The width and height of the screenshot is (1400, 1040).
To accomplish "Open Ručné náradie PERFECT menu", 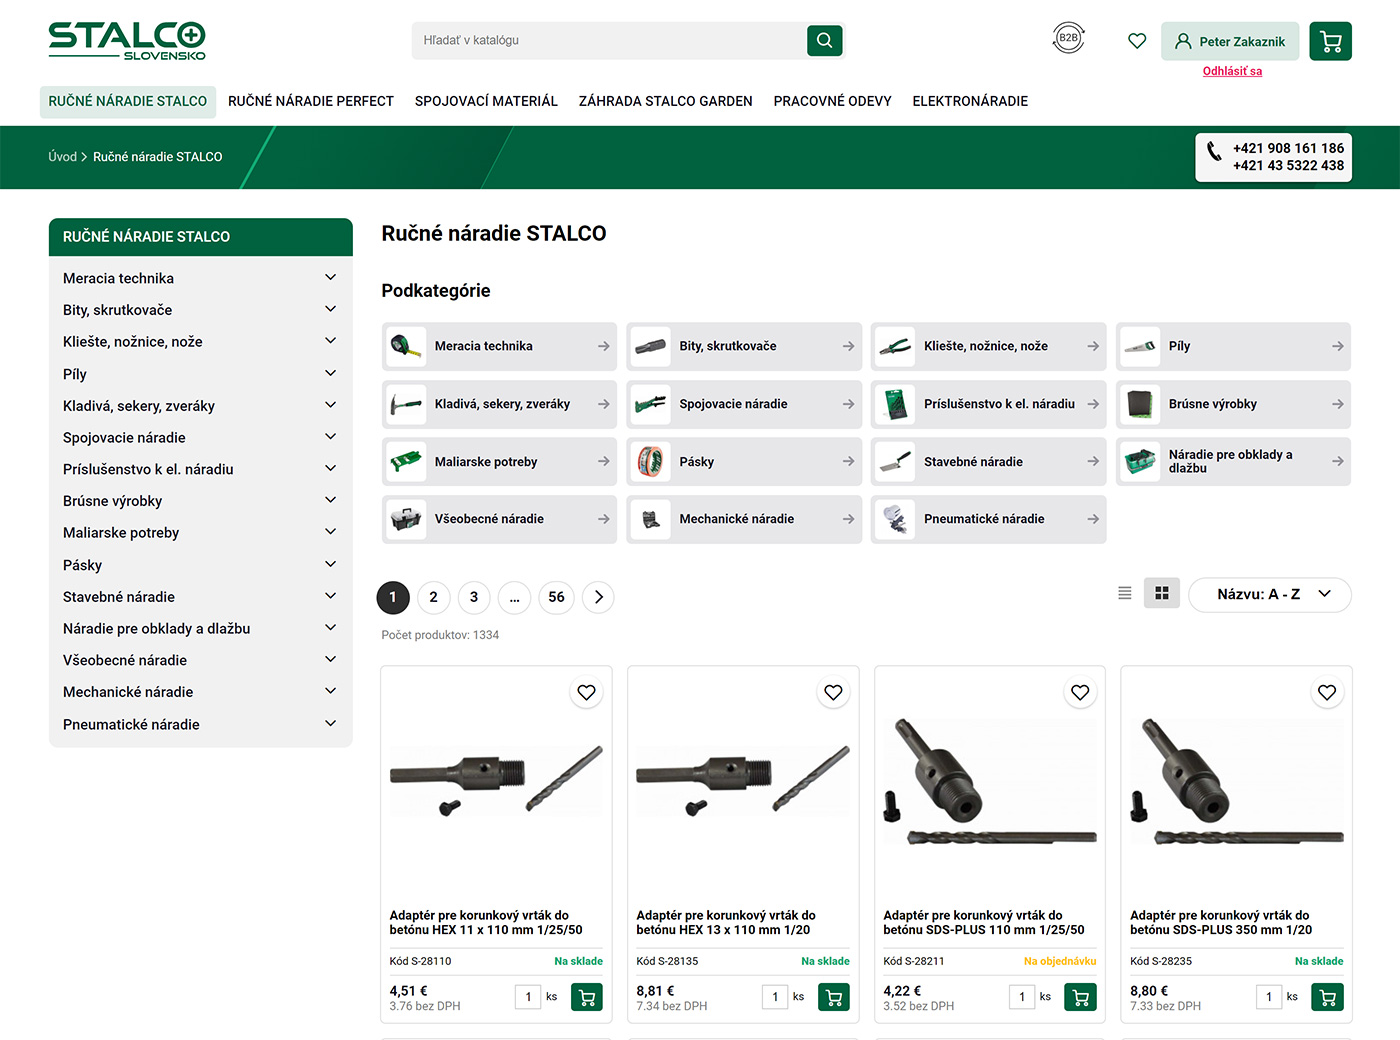I will [x=311, y=101].
